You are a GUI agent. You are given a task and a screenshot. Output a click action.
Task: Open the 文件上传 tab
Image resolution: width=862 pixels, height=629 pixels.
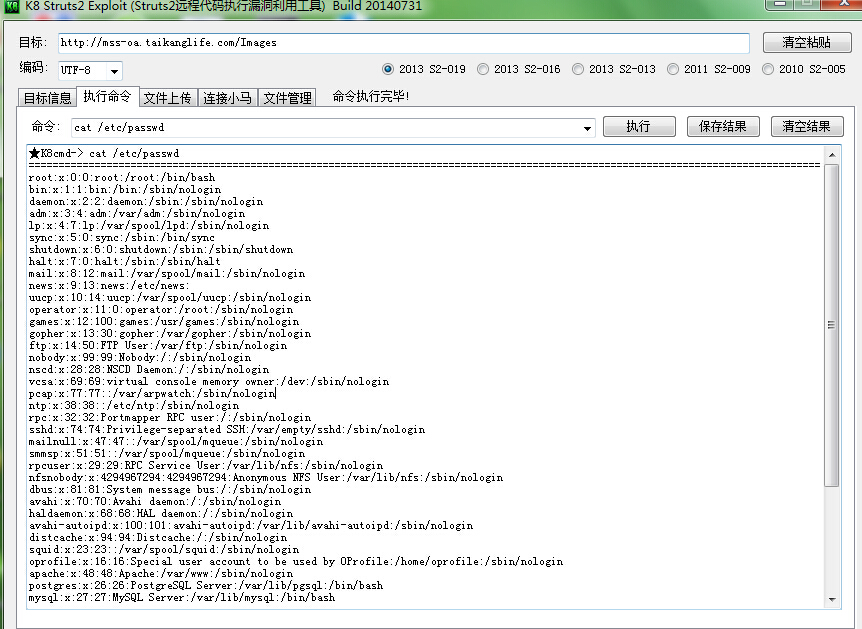[168, 98]
